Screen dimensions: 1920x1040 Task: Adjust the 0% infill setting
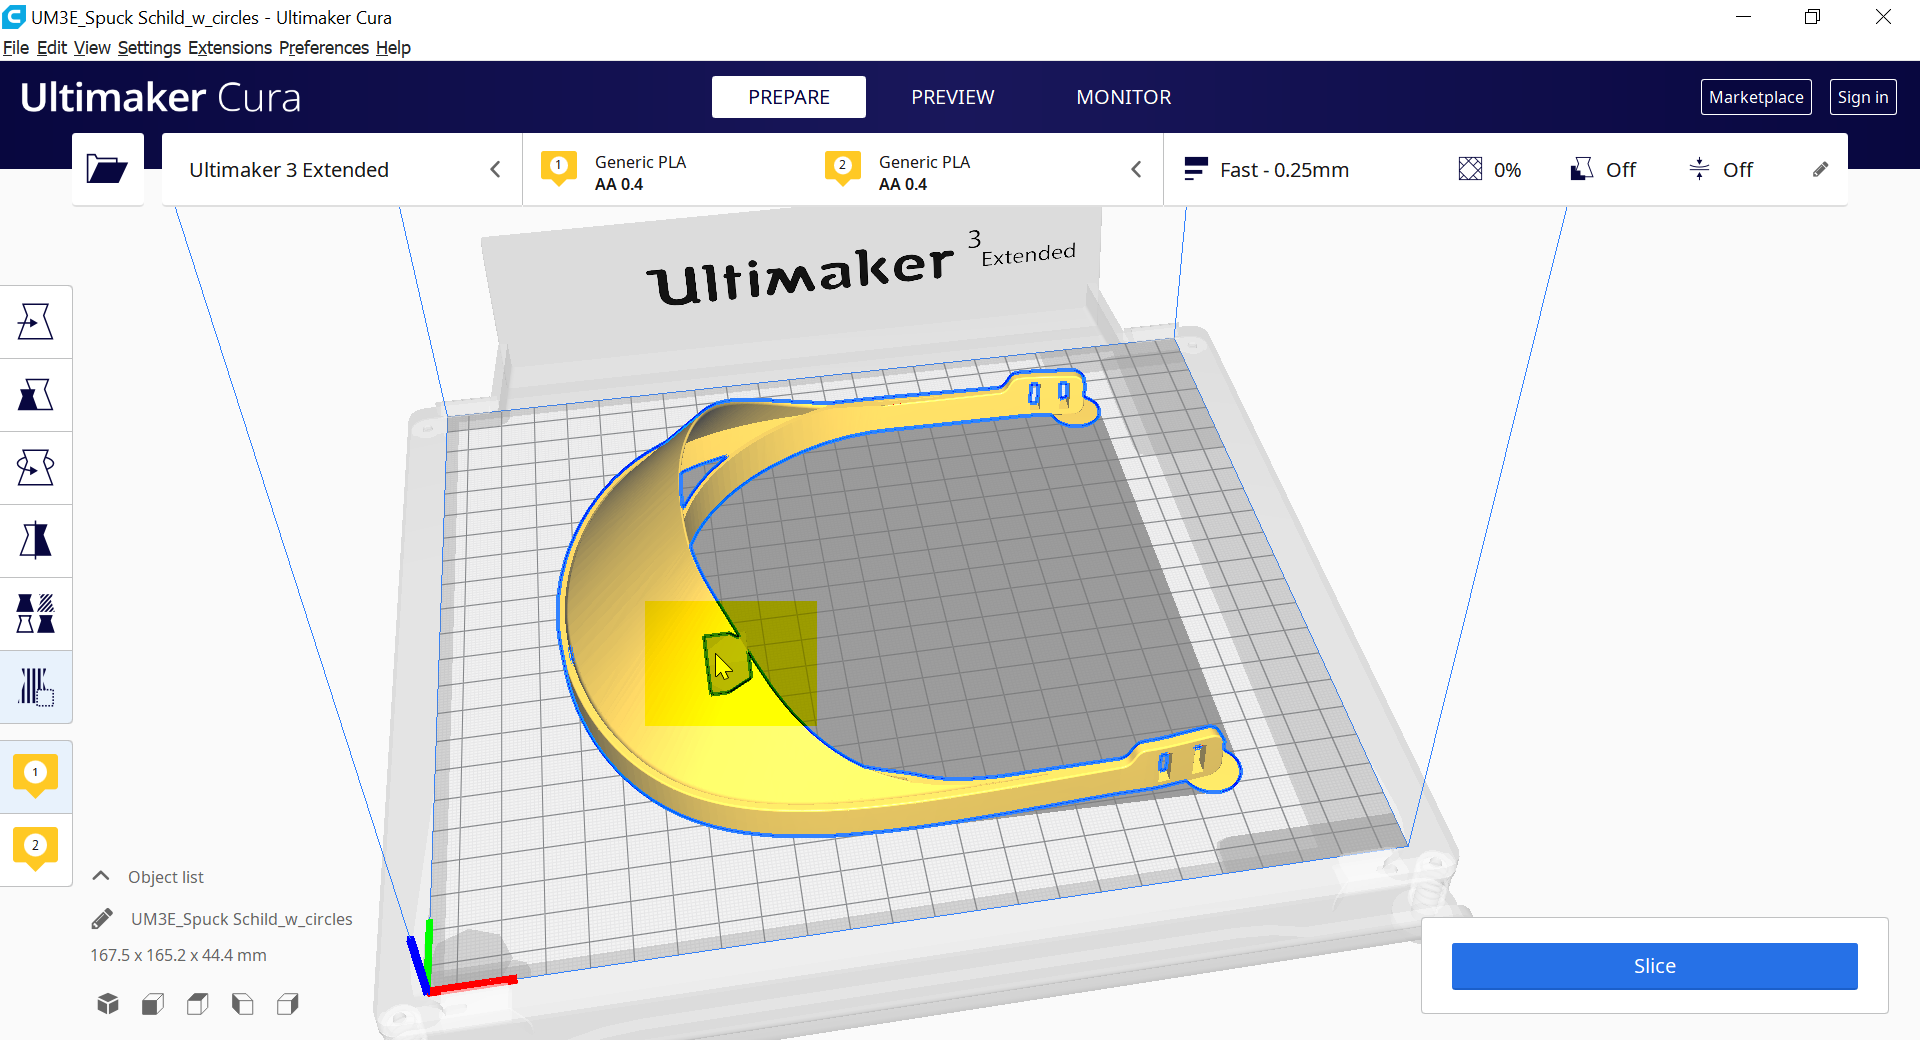[x=1490, y=169]
